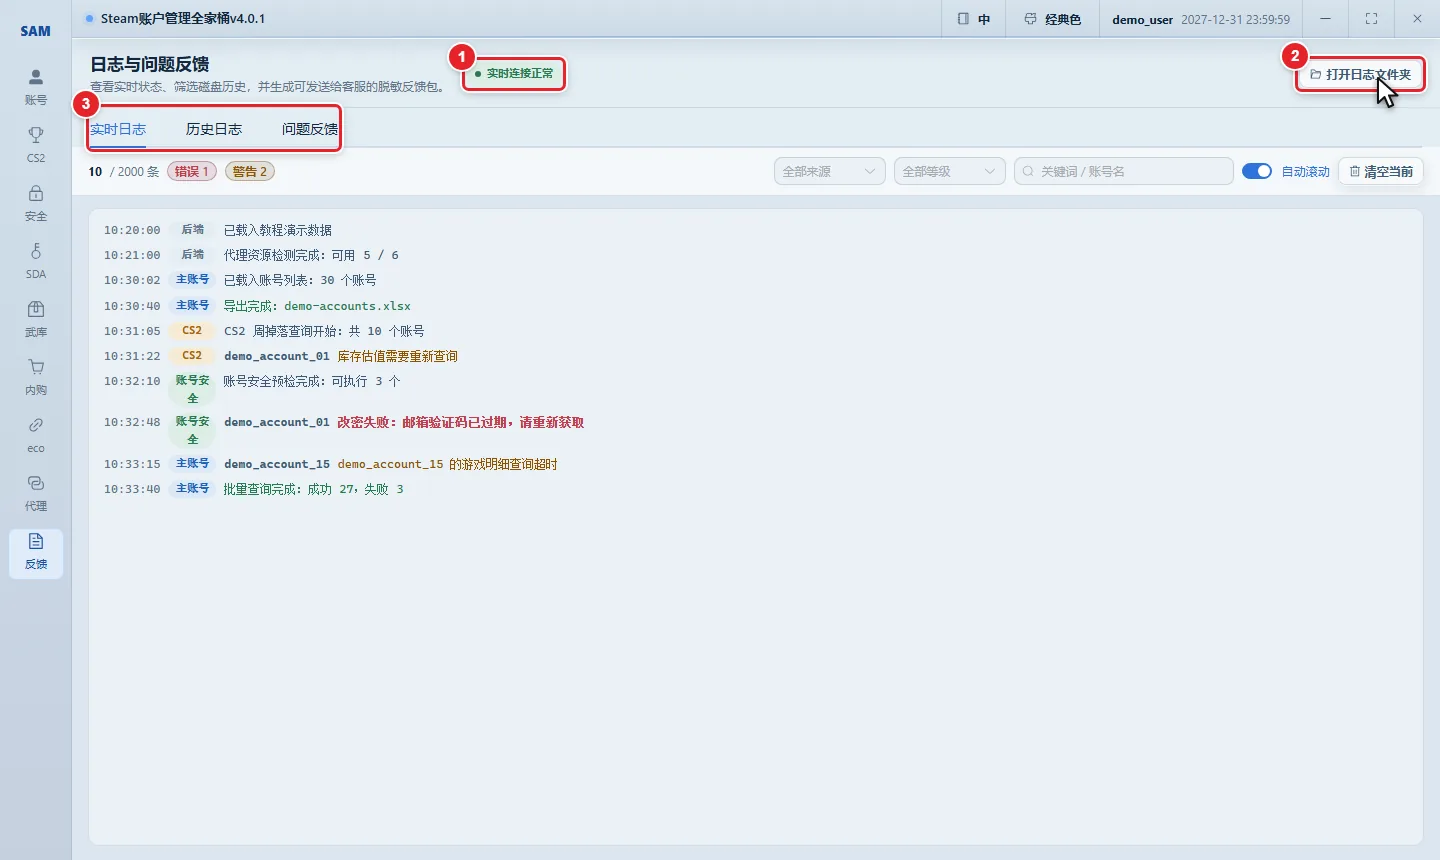Open the 安全 lock sidebar icon
1440x860 pixels.
[36, 202]
